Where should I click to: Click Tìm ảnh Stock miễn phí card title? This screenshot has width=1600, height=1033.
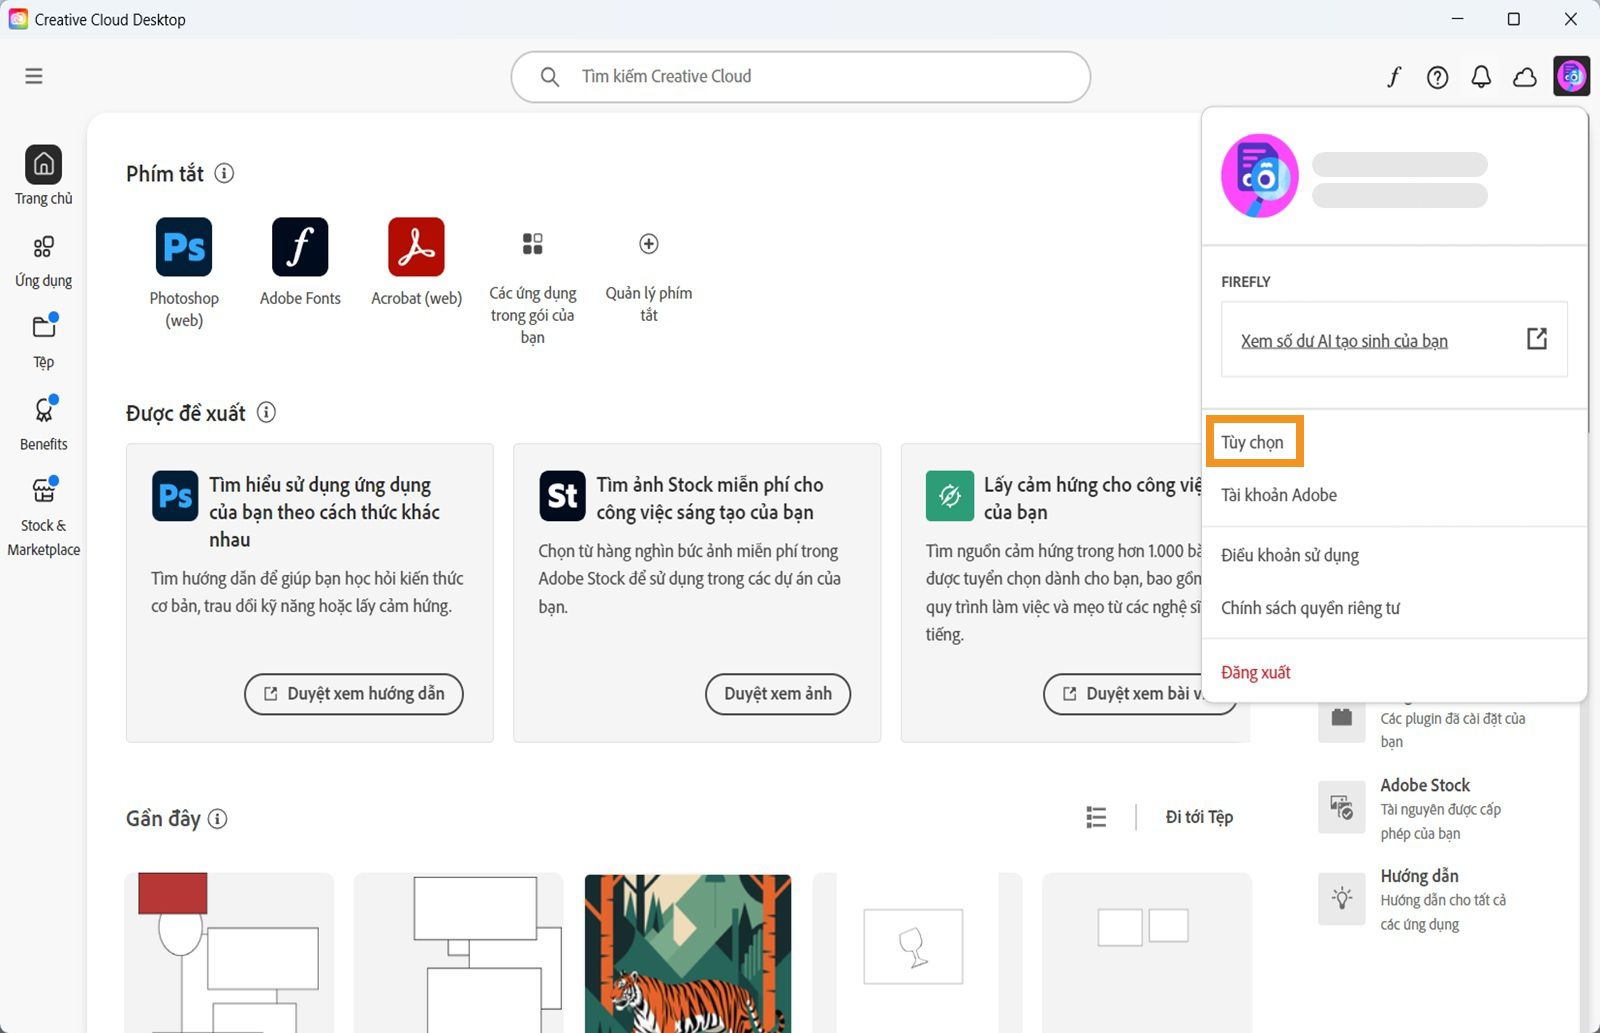pyautogui.click(x=710, y=498)
